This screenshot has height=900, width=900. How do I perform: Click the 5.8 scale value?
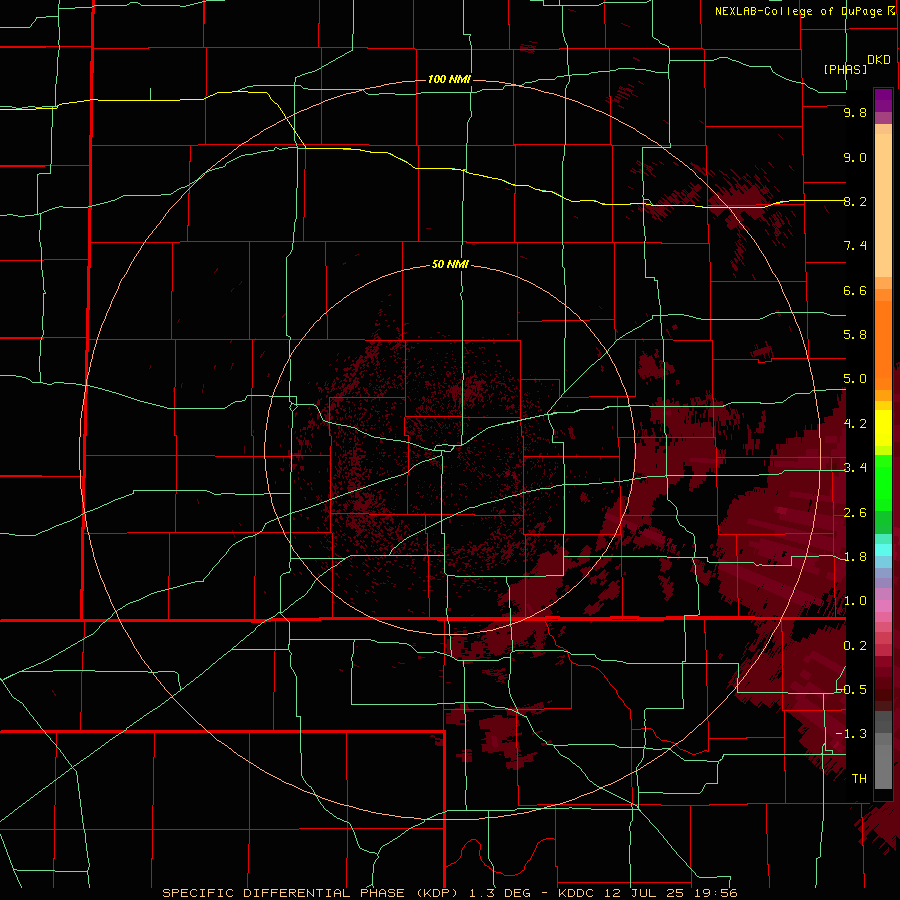coord(855,335)
